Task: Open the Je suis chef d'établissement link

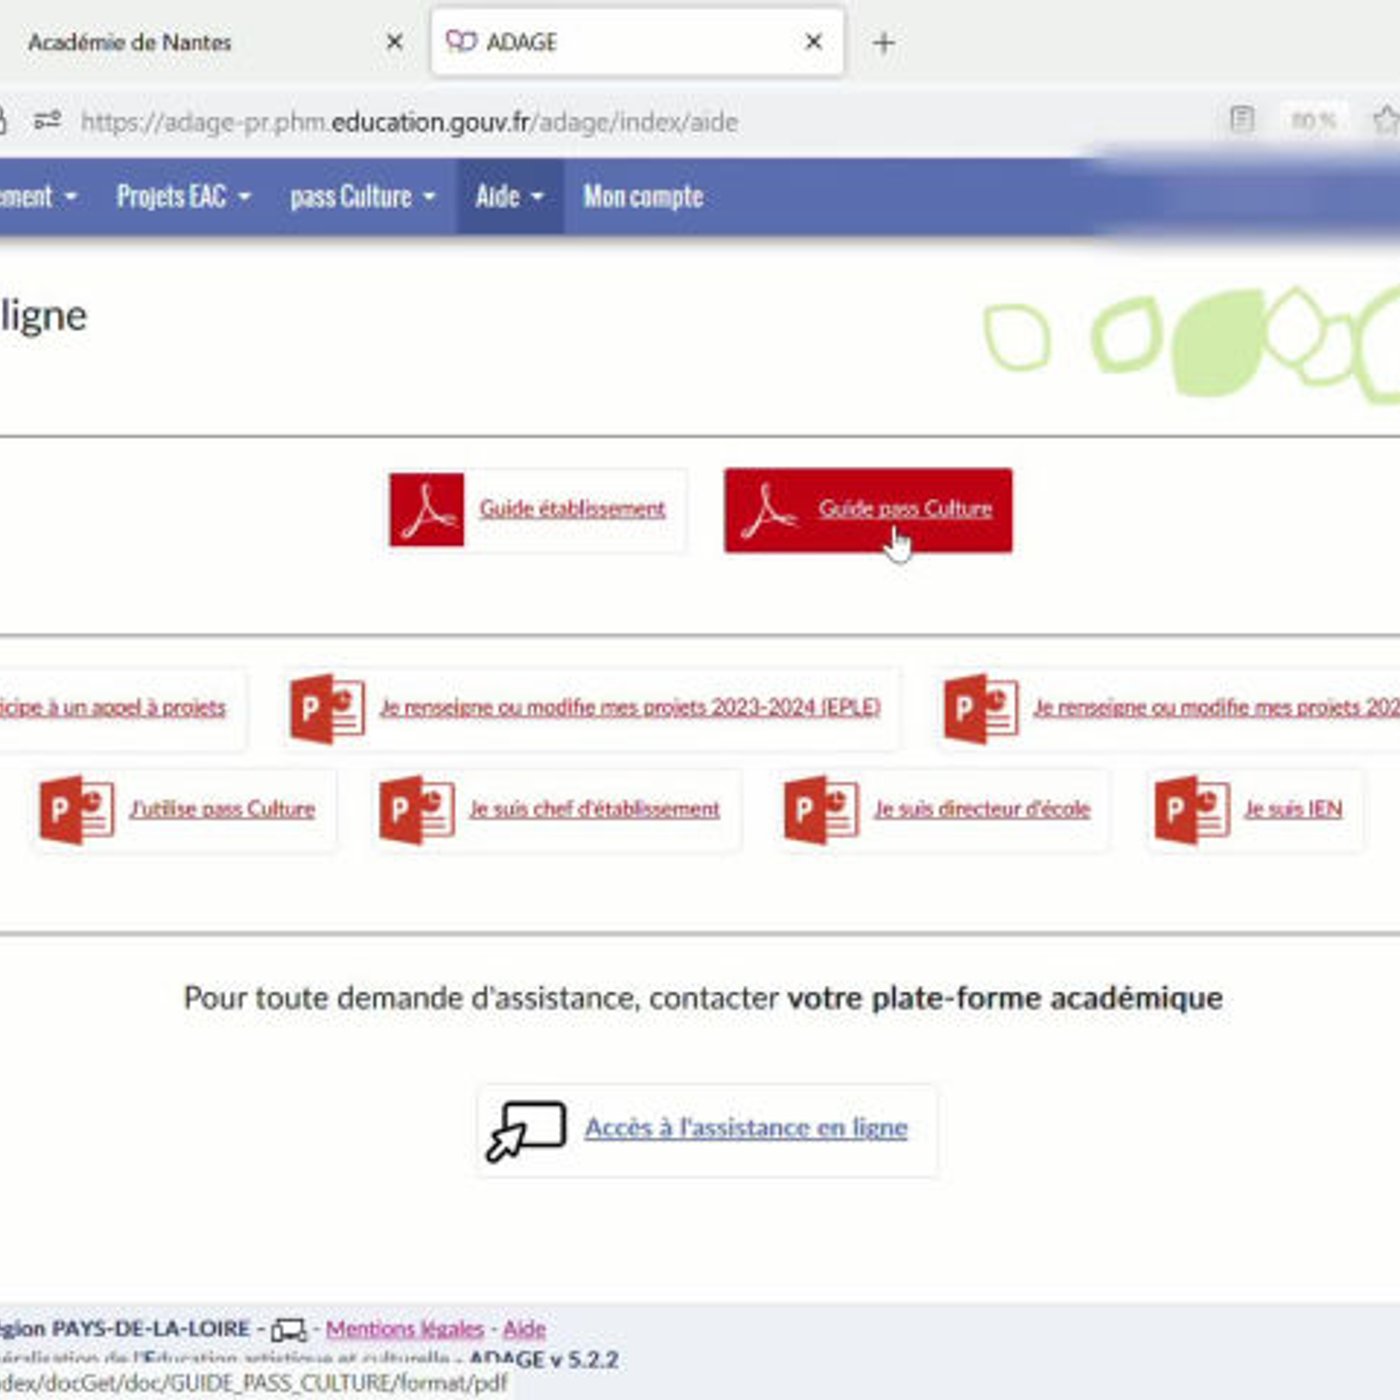Action: (594, 809)
